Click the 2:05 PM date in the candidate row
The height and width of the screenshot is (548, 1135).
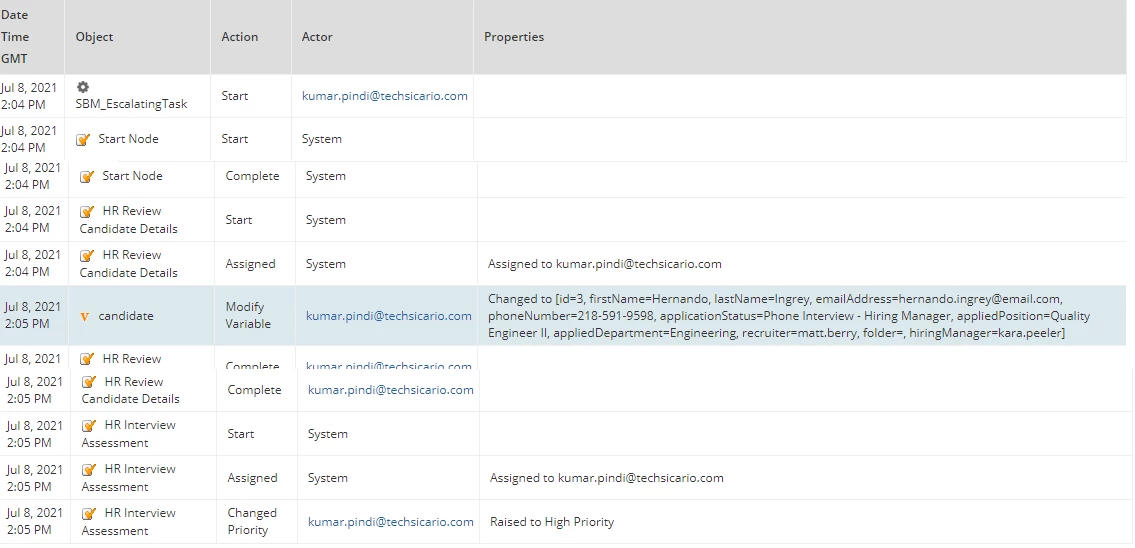tap(33, 316)
